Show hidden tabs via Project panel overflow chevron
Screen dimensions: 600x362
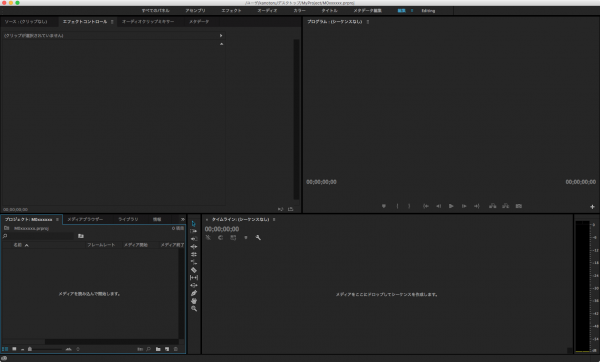click(183, 219)
